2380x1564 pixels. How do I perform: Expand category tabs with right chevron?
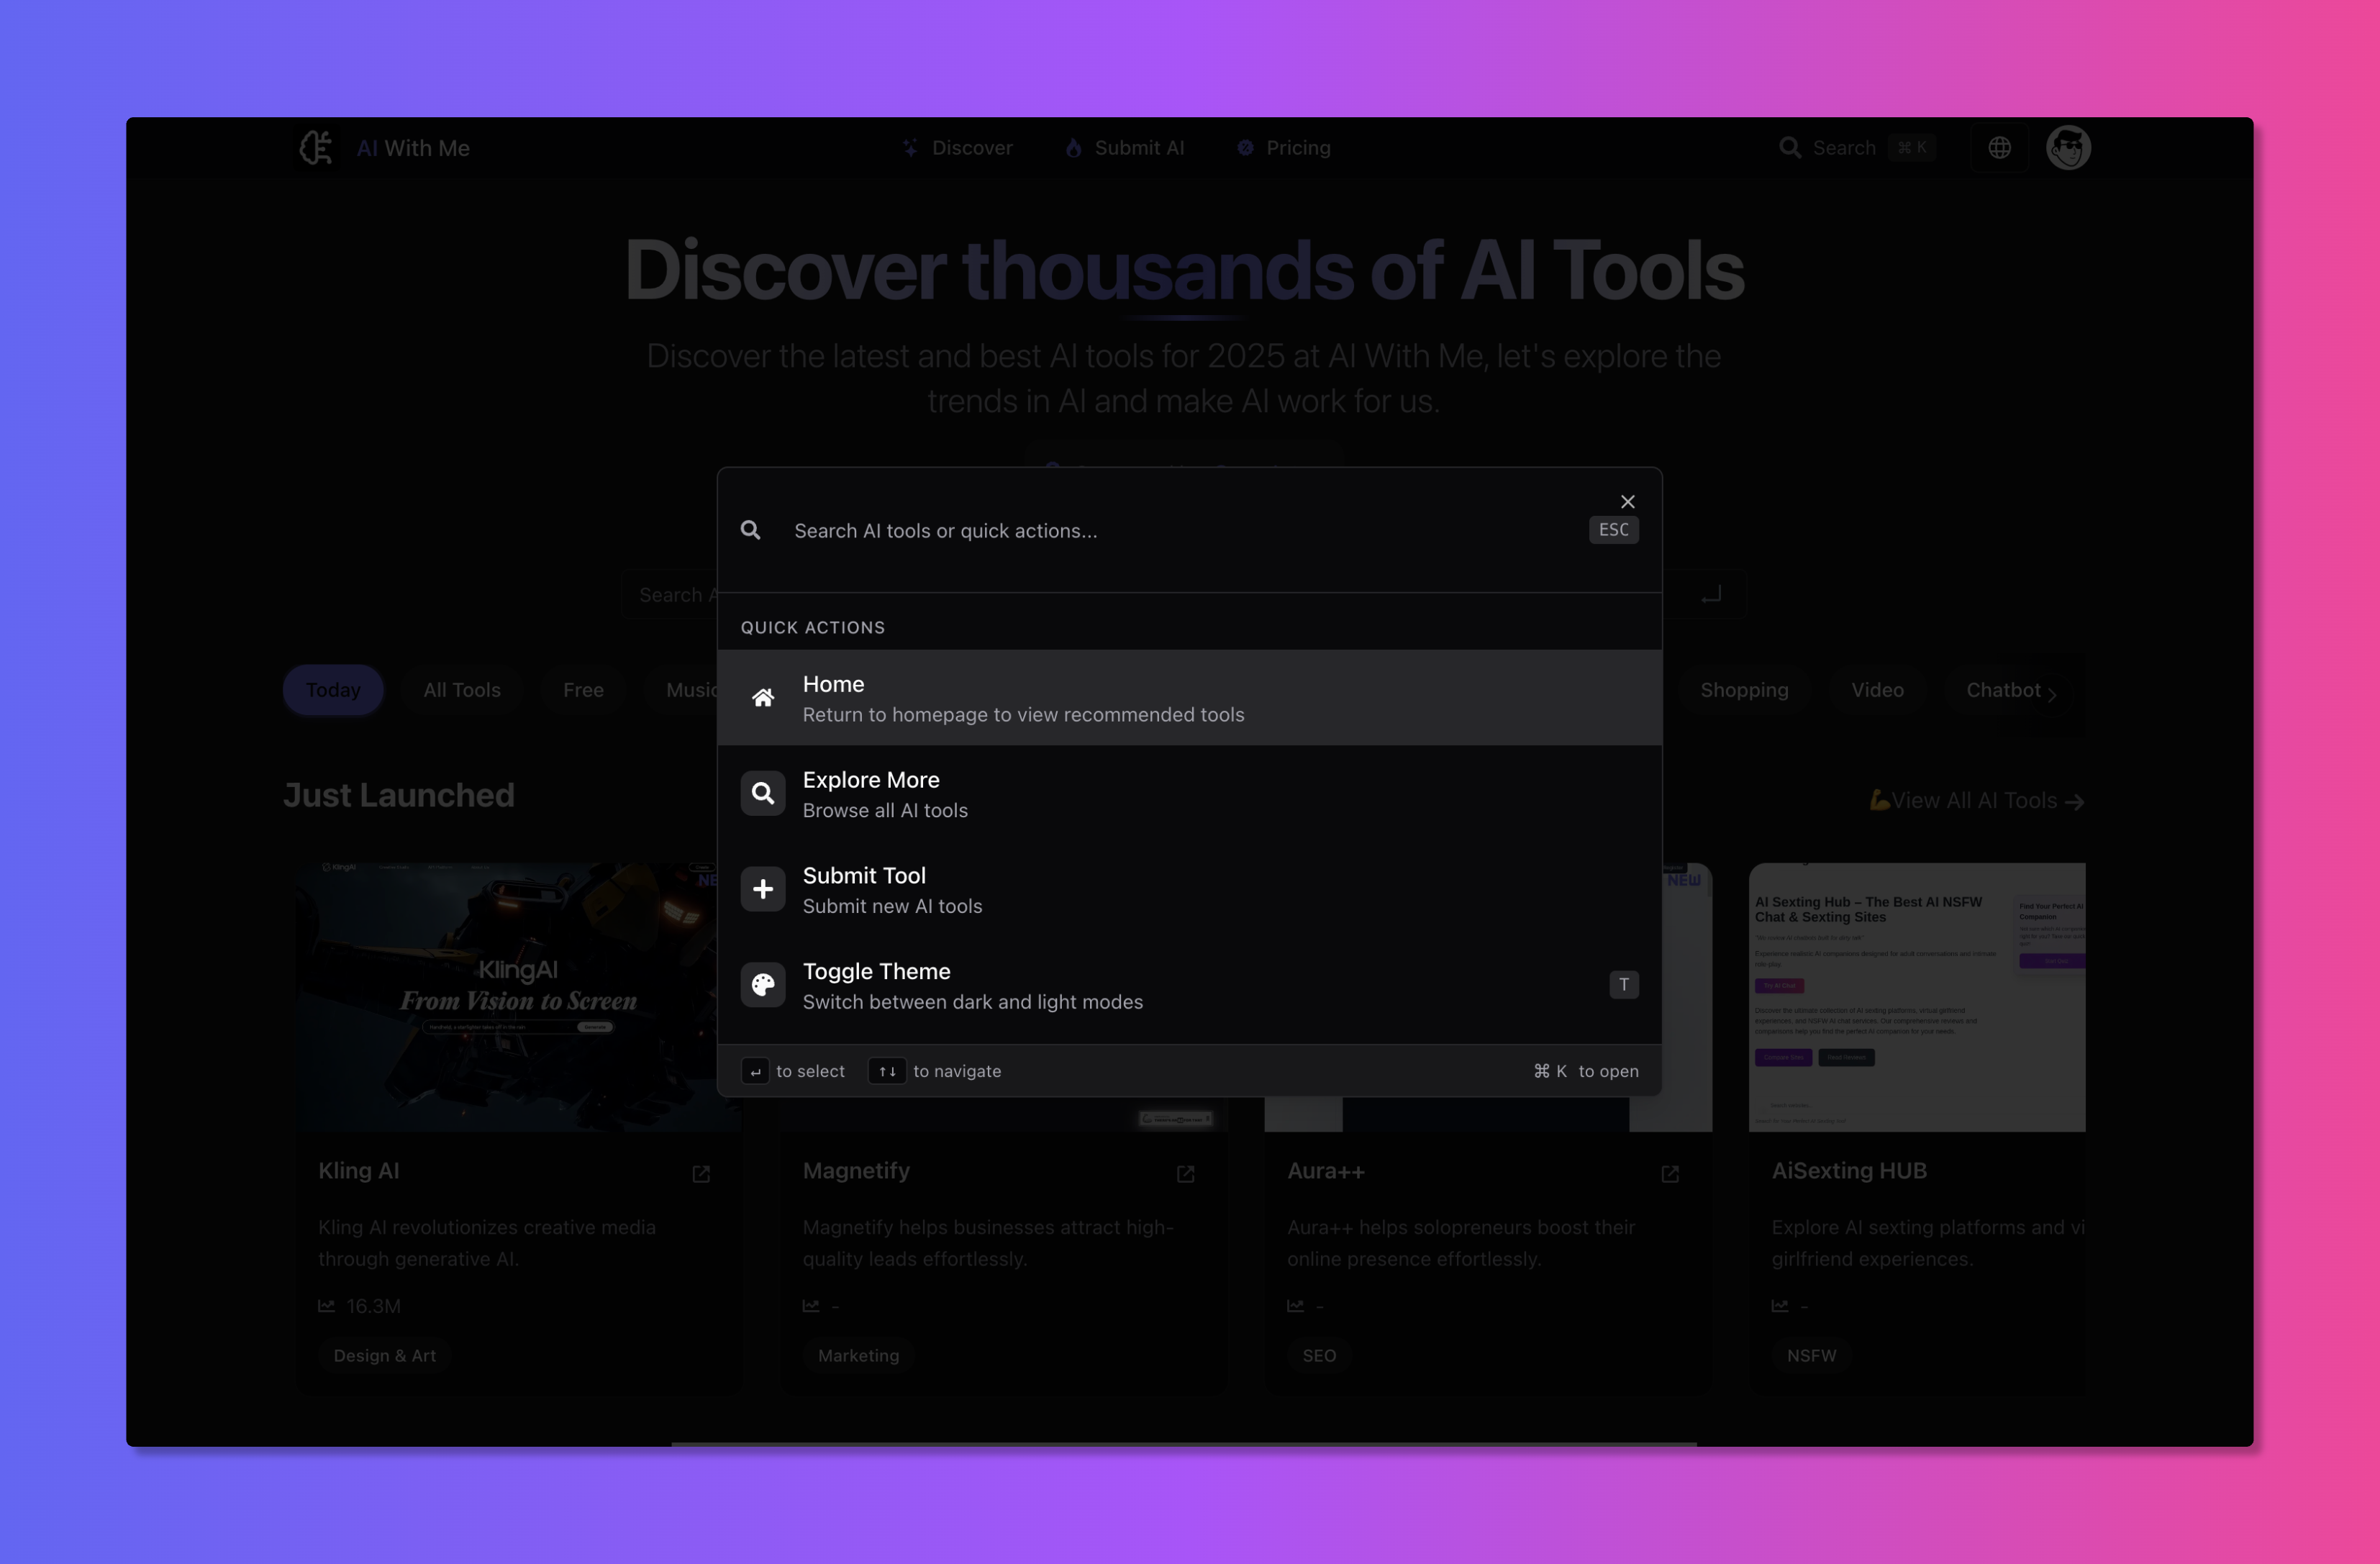click(2051, 695)
